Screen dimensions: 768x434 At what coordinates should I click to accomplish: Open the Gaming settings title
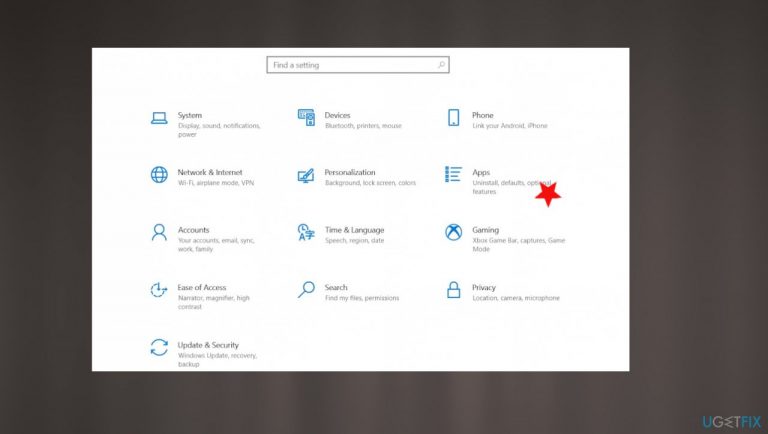tap(485, 230)
